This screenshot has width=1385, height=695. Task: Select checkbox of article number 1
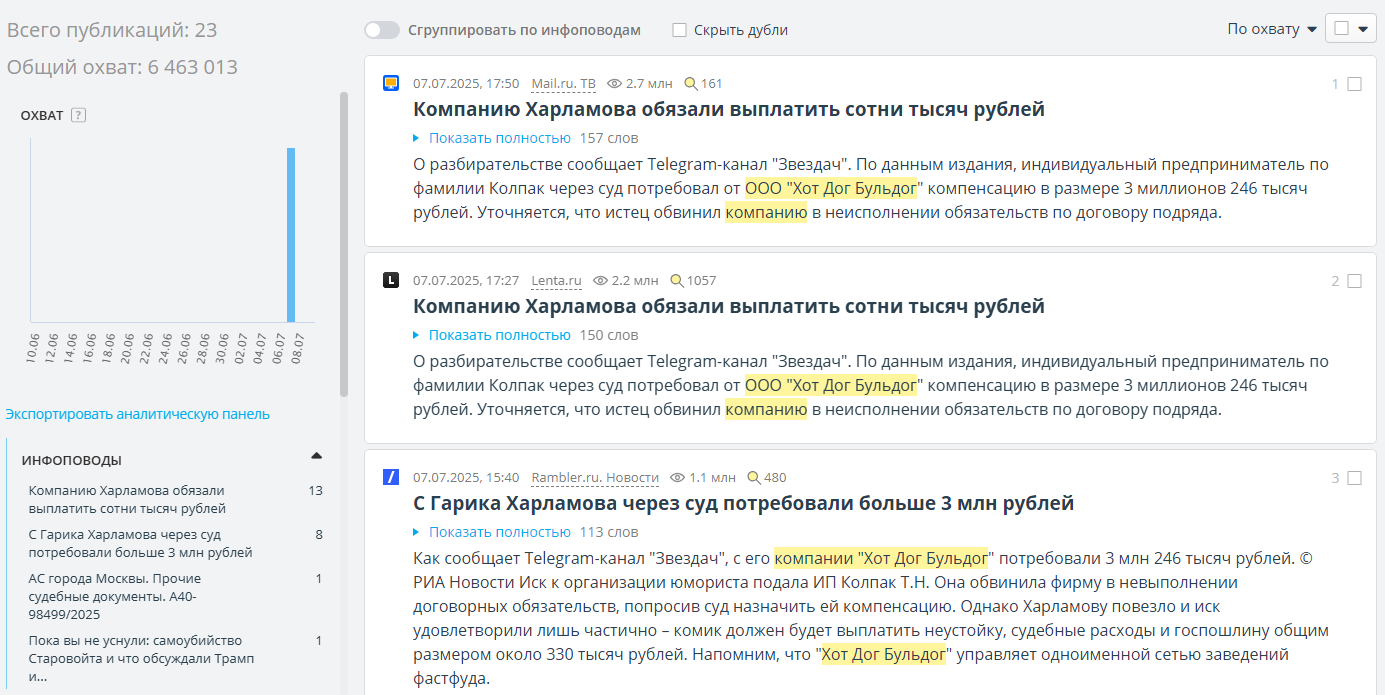pyautogui.click(x=1354, y=84)
